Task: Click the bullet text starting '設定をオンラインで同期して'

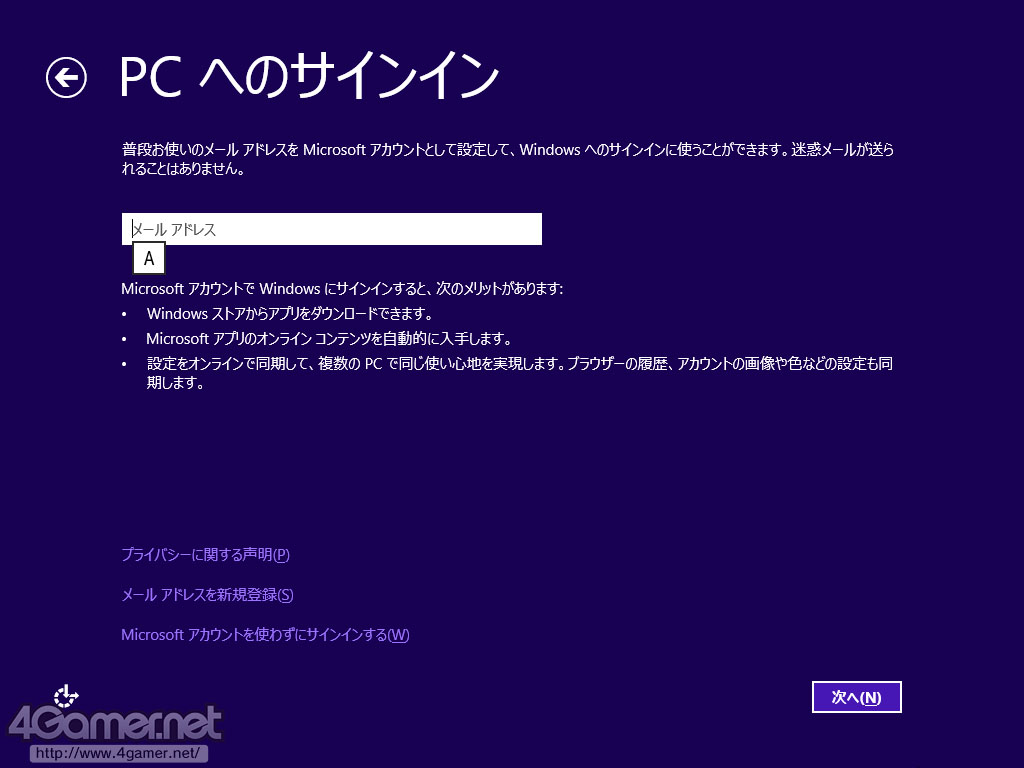Action: 520,373
